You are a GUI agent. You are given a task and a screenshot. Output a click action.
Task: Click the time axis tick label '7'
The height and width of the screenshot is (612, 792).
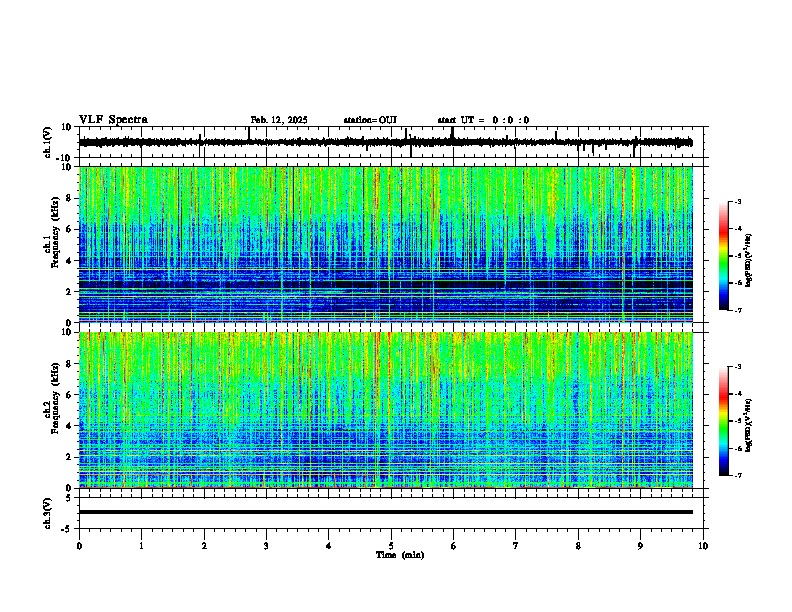[516, 546]
